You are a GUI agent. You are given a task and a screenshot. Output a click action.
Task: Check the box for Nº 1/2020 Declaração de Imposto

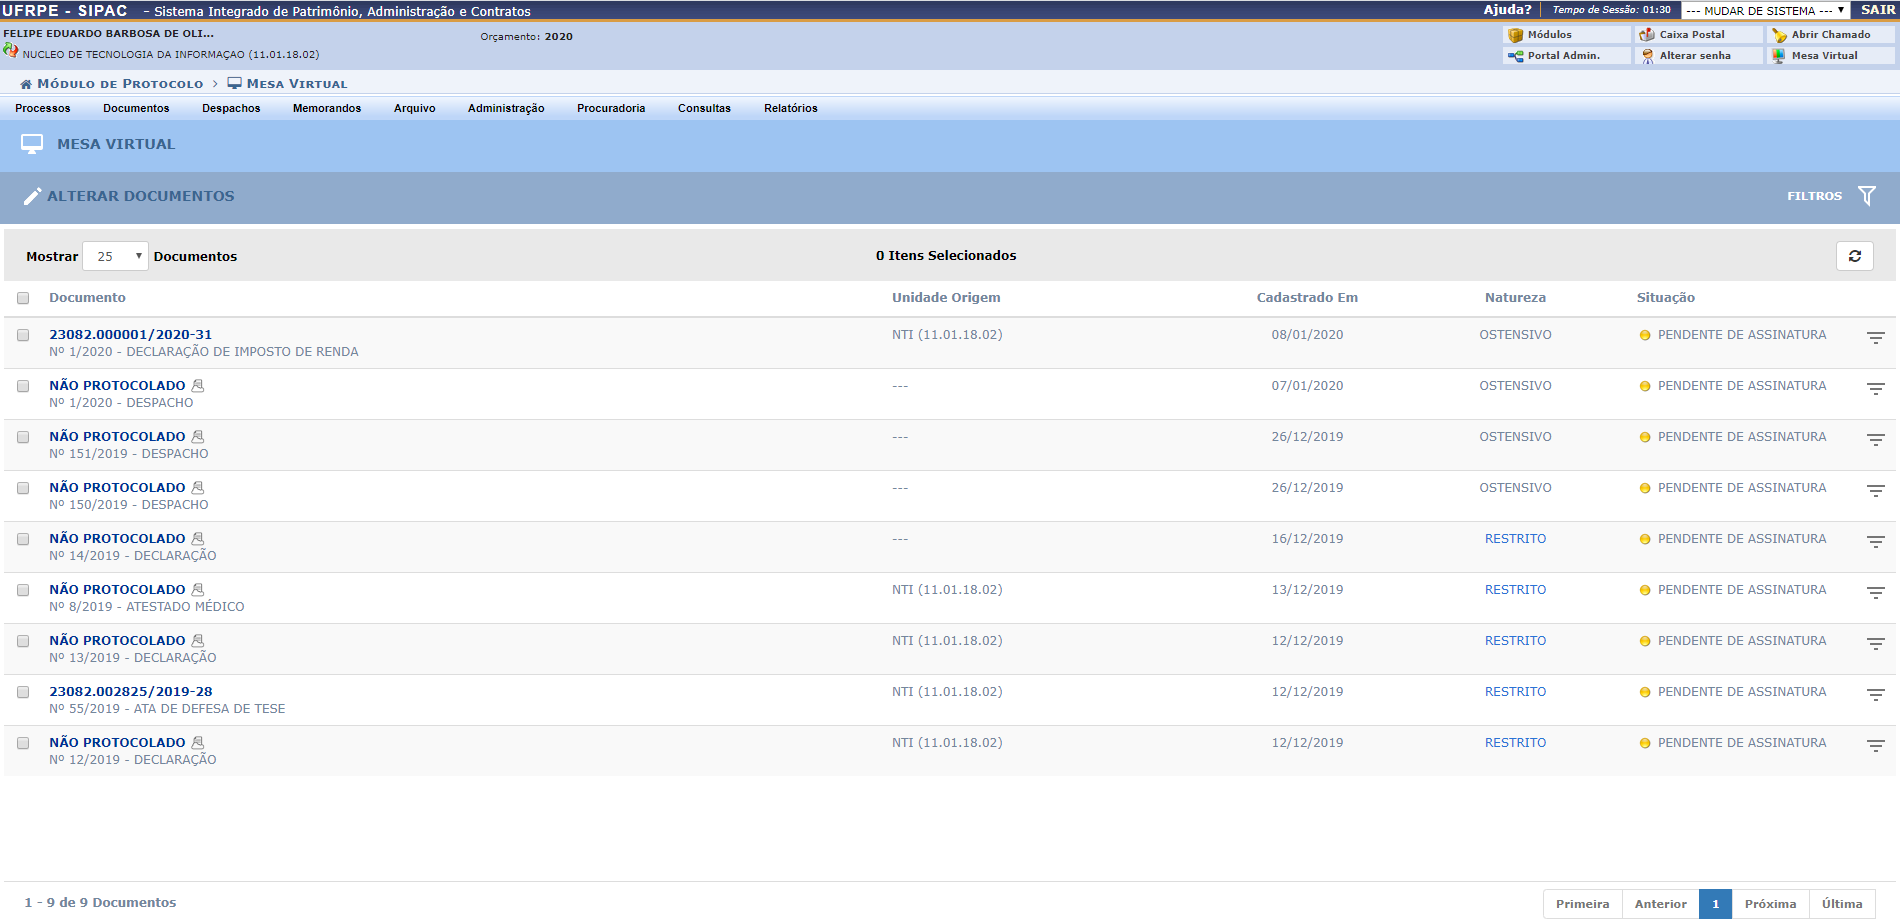(23, 335)
